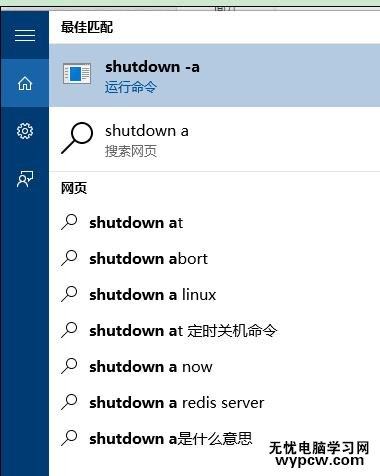
Task: Open the hamburger menu in the sidebar
Action: (25, 35)
